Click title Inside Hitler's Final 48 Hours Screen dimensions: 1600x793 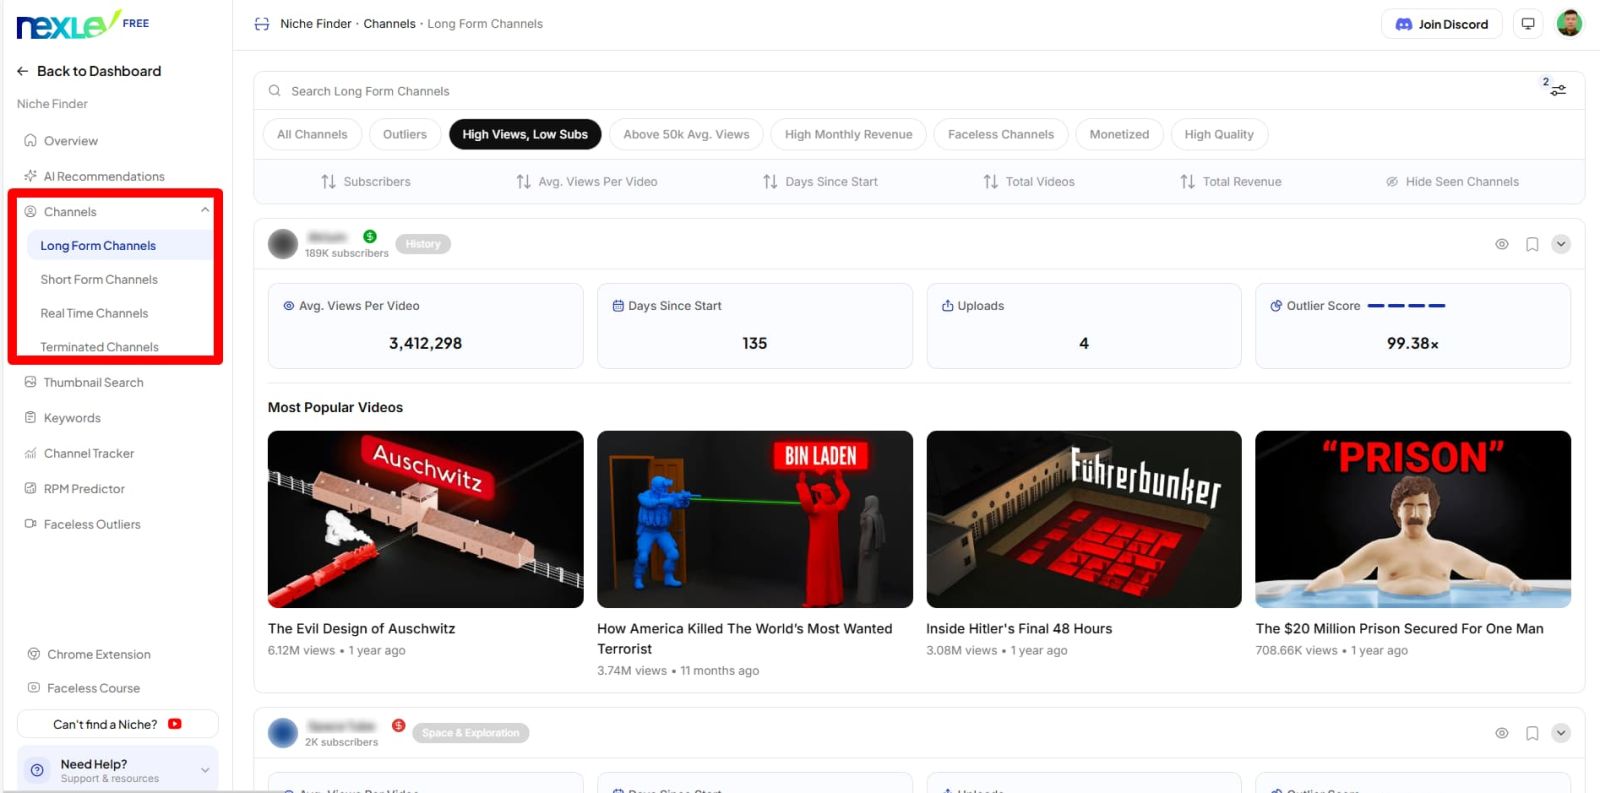[x=1019, y=629]
